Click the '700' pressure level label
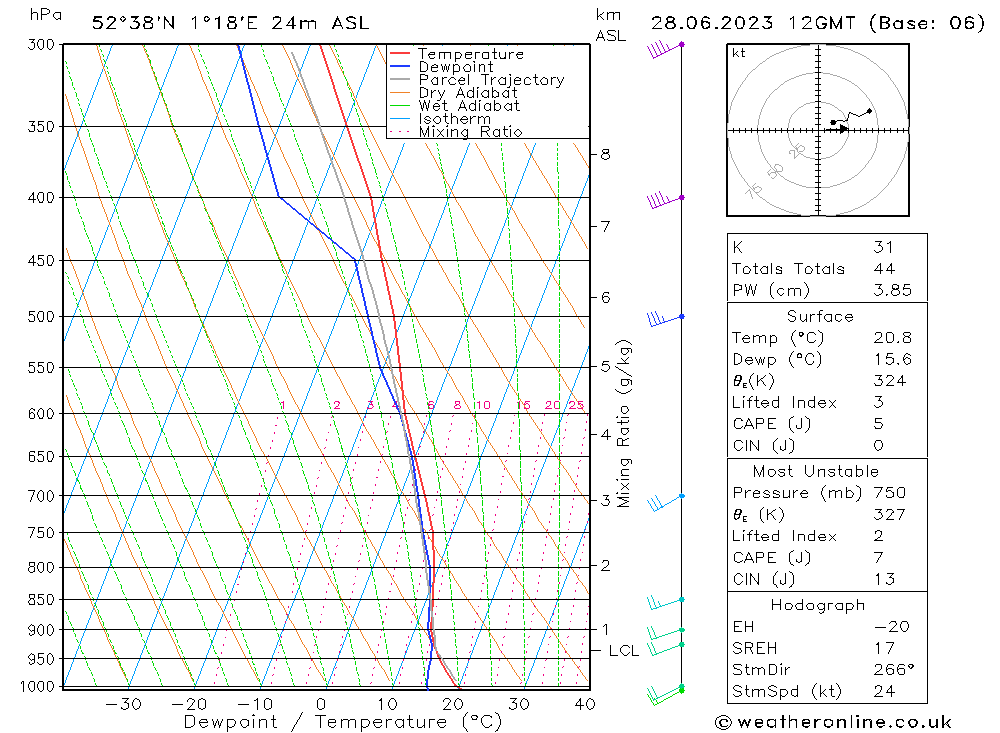Screen dimensions: 1000x733 pyautogui.click(x=41, y=496)
